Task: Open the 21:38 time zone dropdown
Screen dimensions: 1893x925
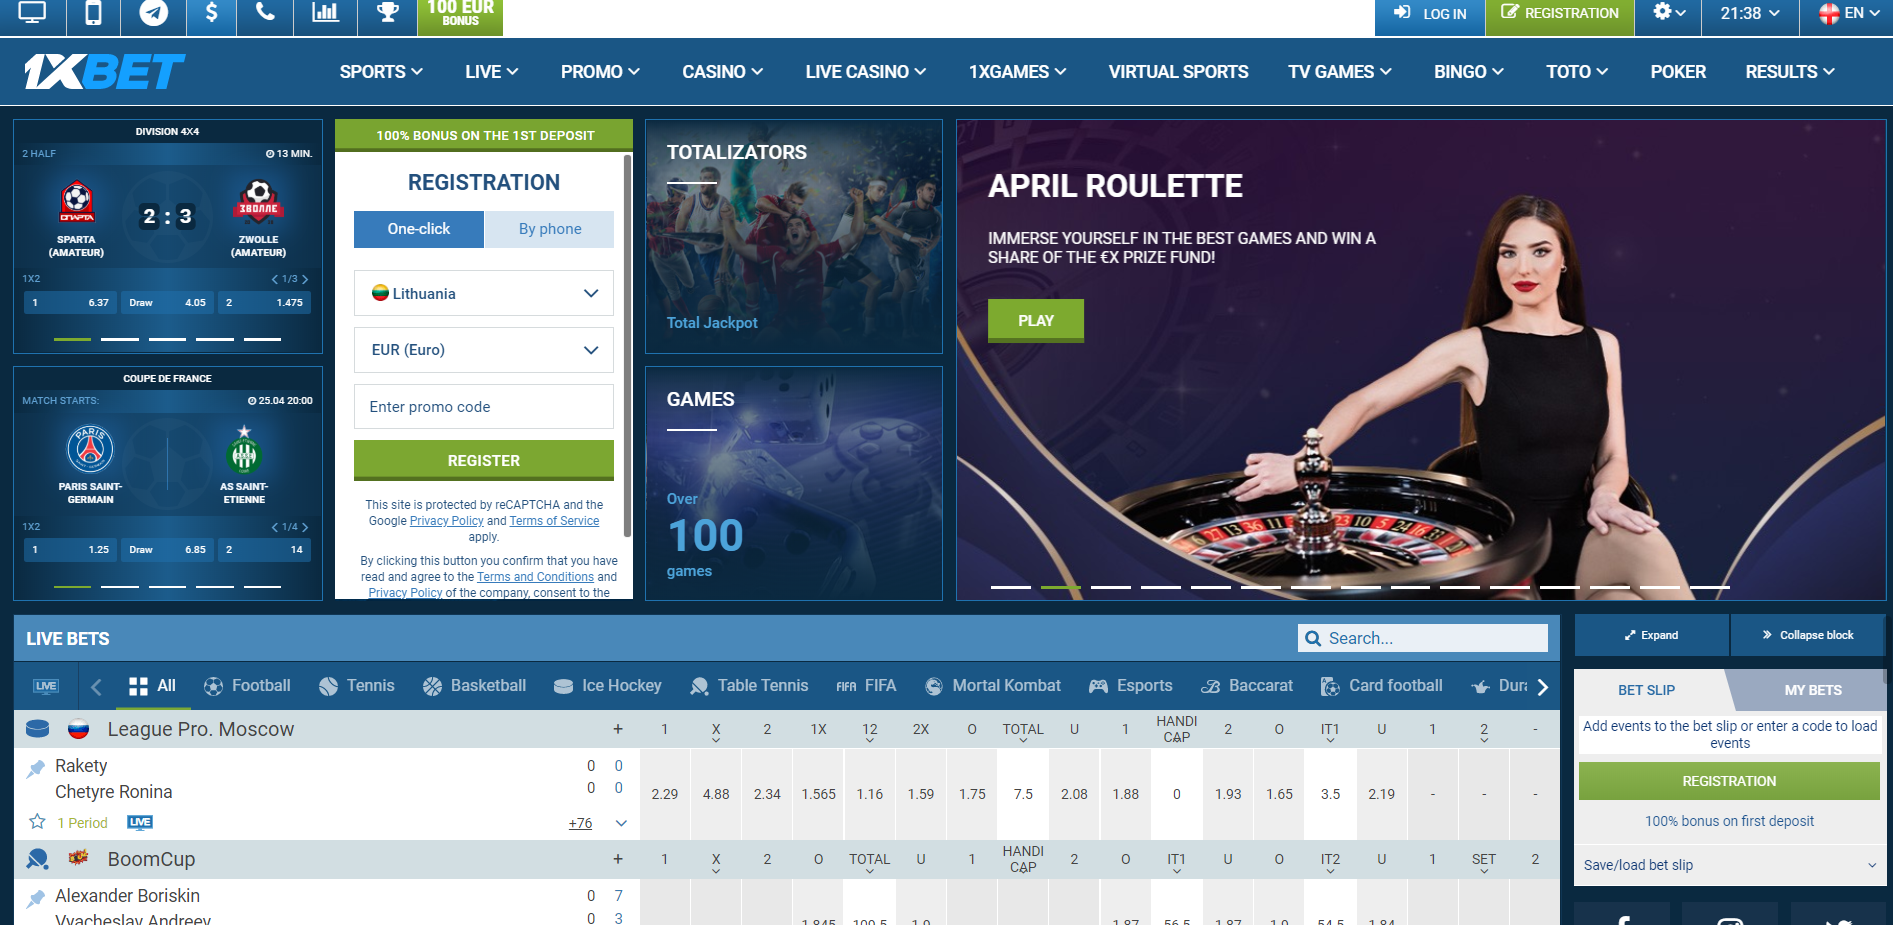Action: 1750,13
